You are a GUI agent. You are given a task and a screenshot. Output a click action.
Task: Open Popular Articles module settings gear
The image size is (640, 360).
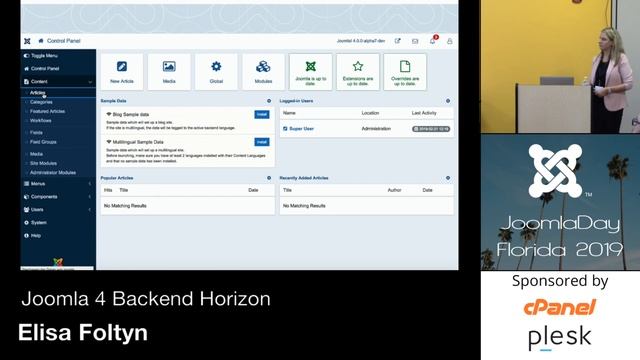(269, 178)
